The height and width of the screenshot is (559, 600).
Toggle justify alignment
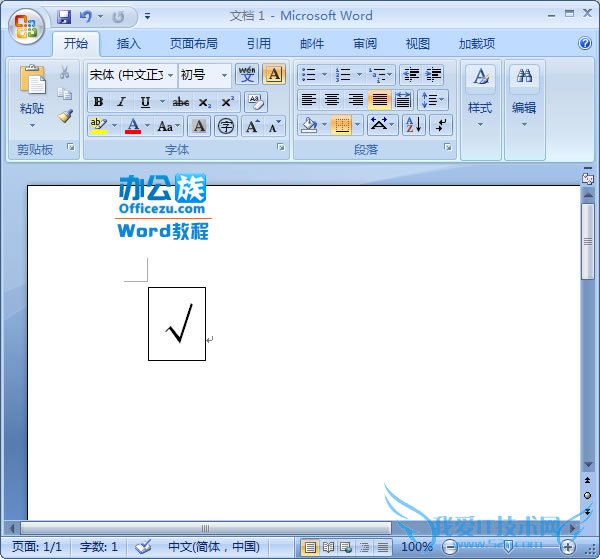(x=380, y=100)
